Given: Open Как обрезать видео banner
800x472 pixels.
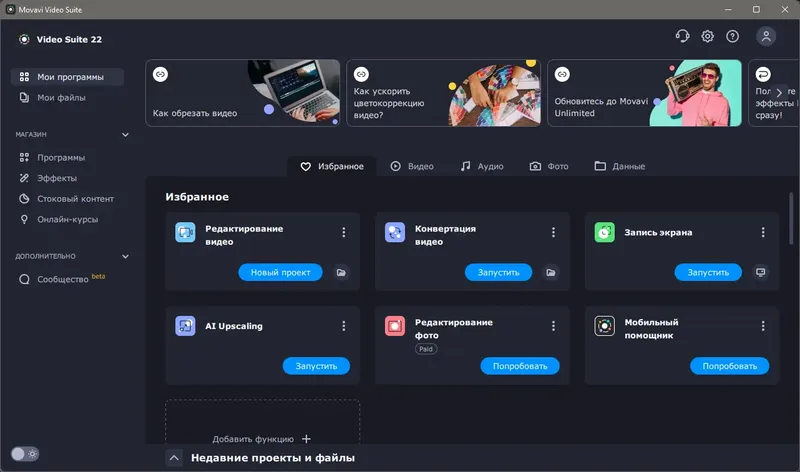Looking at the screenshot, I should [x=242, y=93].
